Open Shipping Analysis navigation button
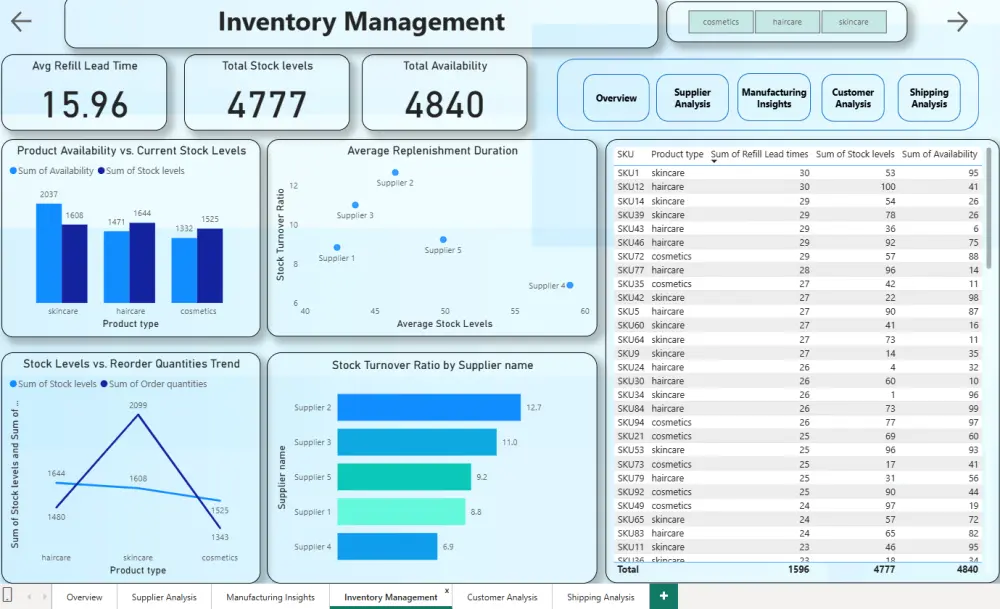Screen dimensions: 1000x609 (x=929, y=98)
